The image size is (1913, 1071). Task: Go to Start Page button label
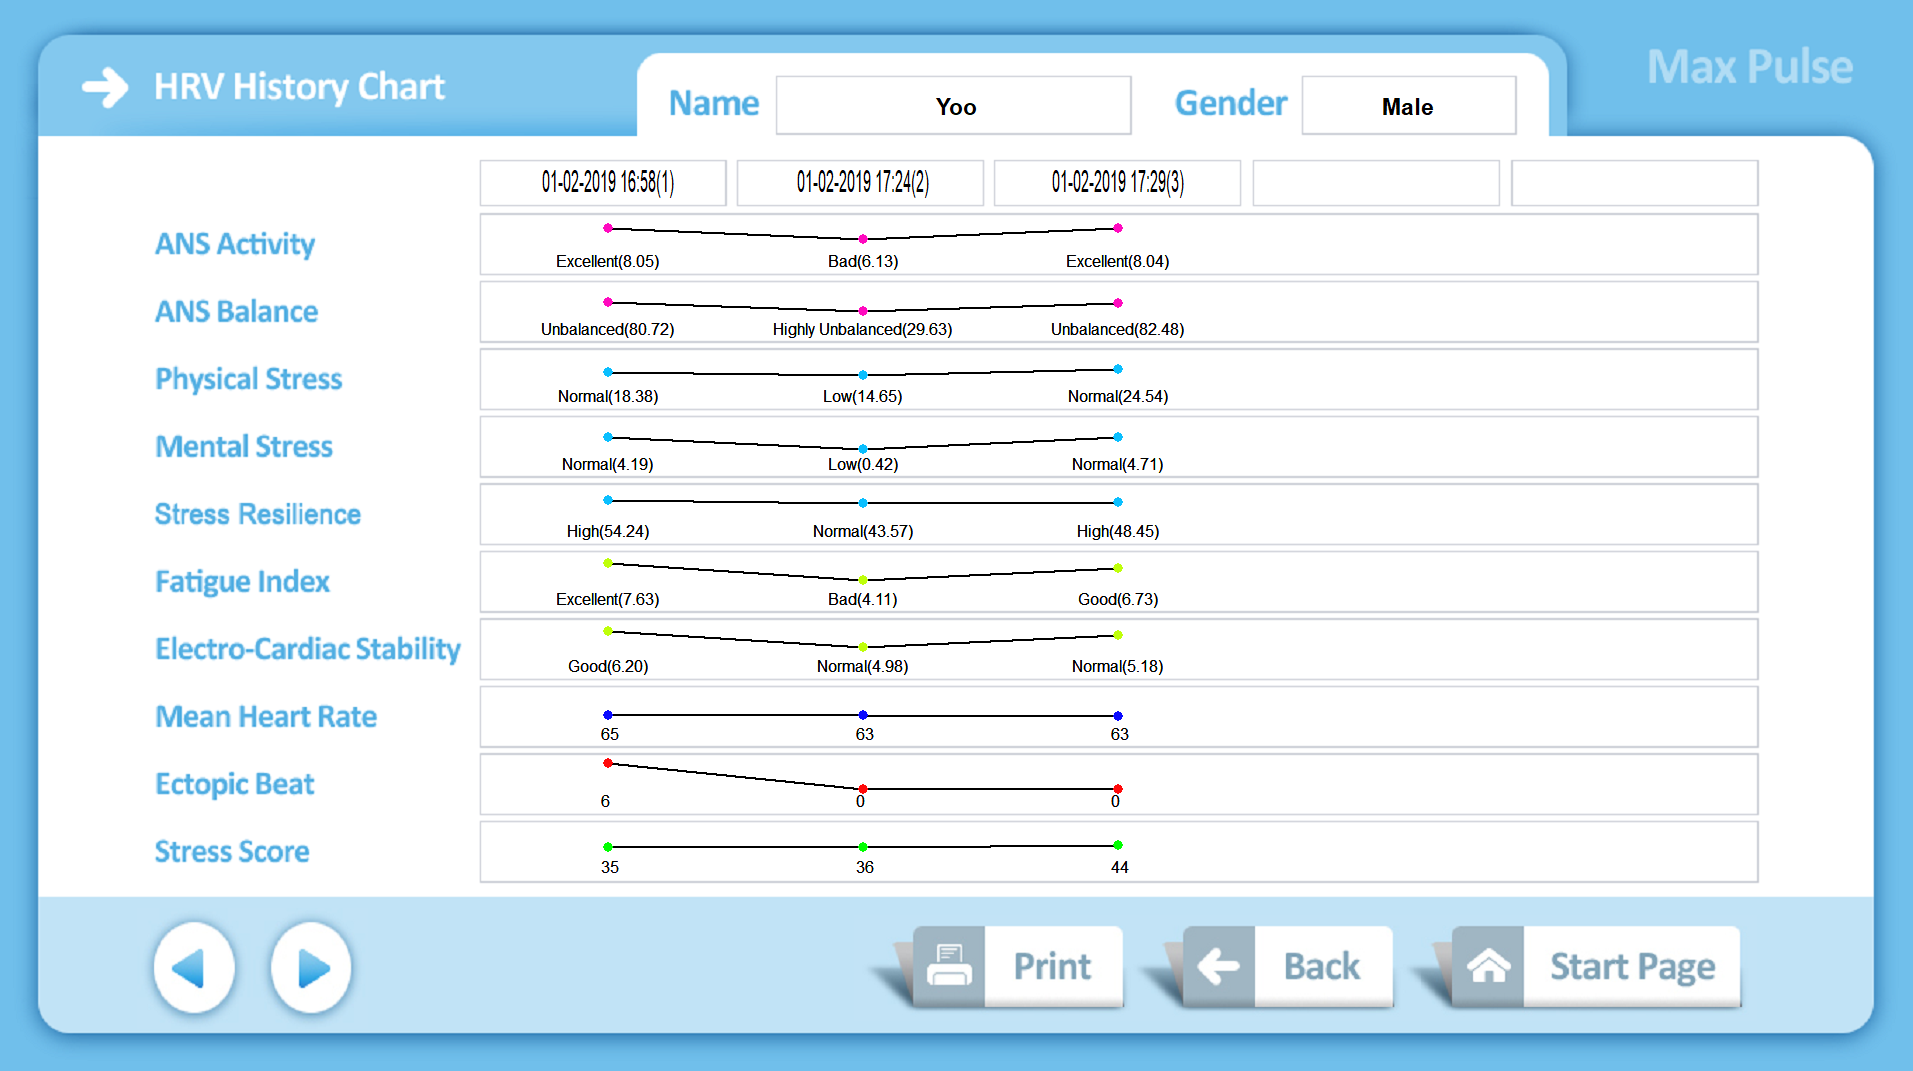pyautogui.click(x=1631, y=966)
